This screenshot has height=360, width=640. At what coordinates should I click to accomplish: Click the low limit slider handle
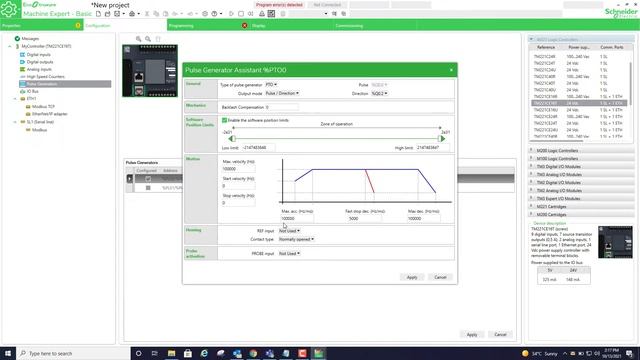coord(232,139)
